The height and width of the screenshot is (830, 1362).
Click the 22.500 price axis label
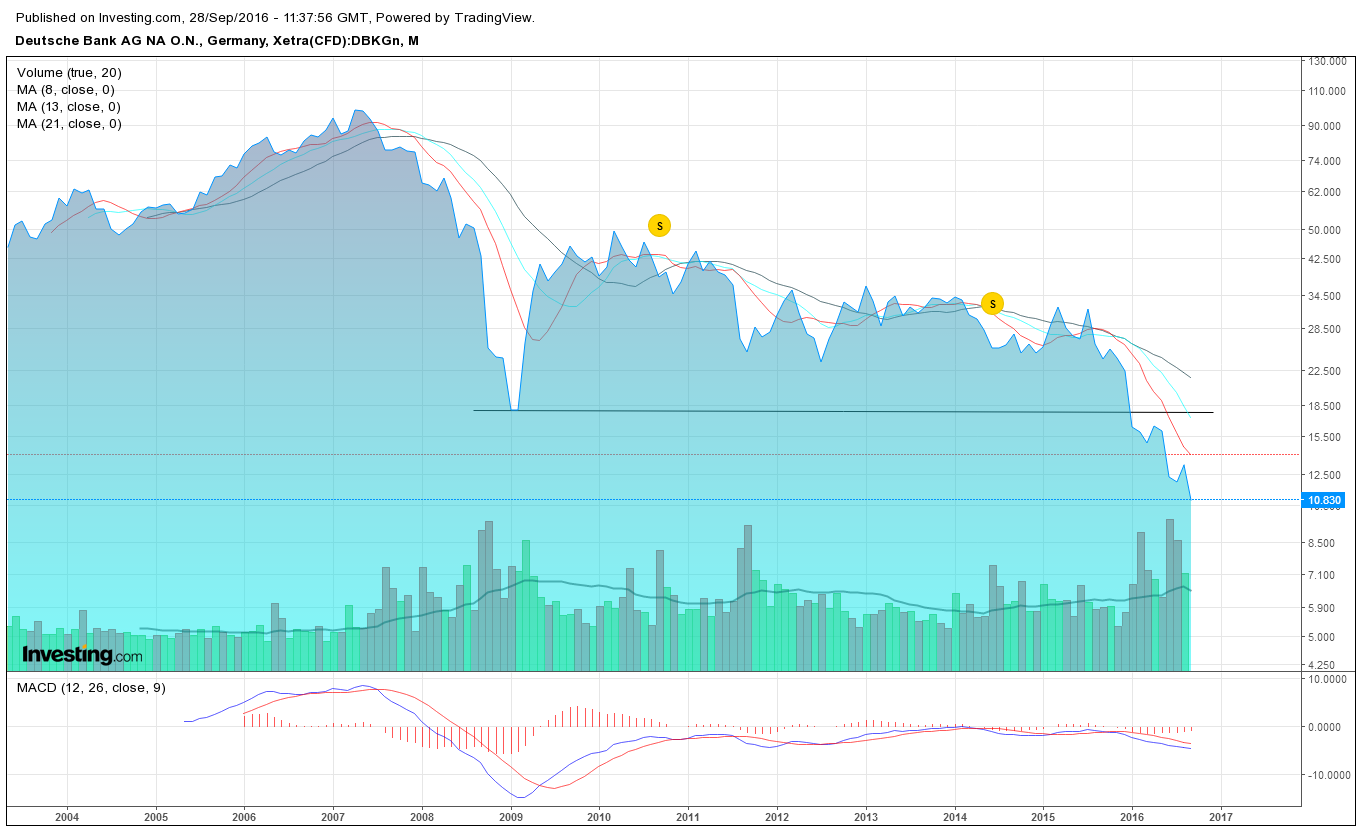(x=1327, y=371)
